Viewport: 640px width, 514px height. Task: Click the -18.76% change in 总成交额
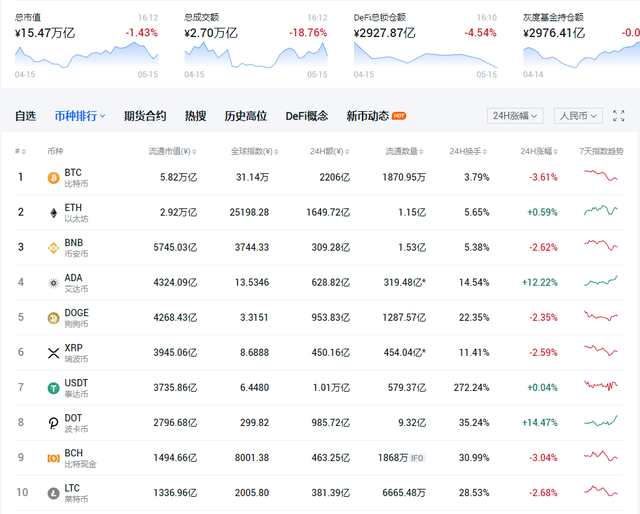coord(308,33)
